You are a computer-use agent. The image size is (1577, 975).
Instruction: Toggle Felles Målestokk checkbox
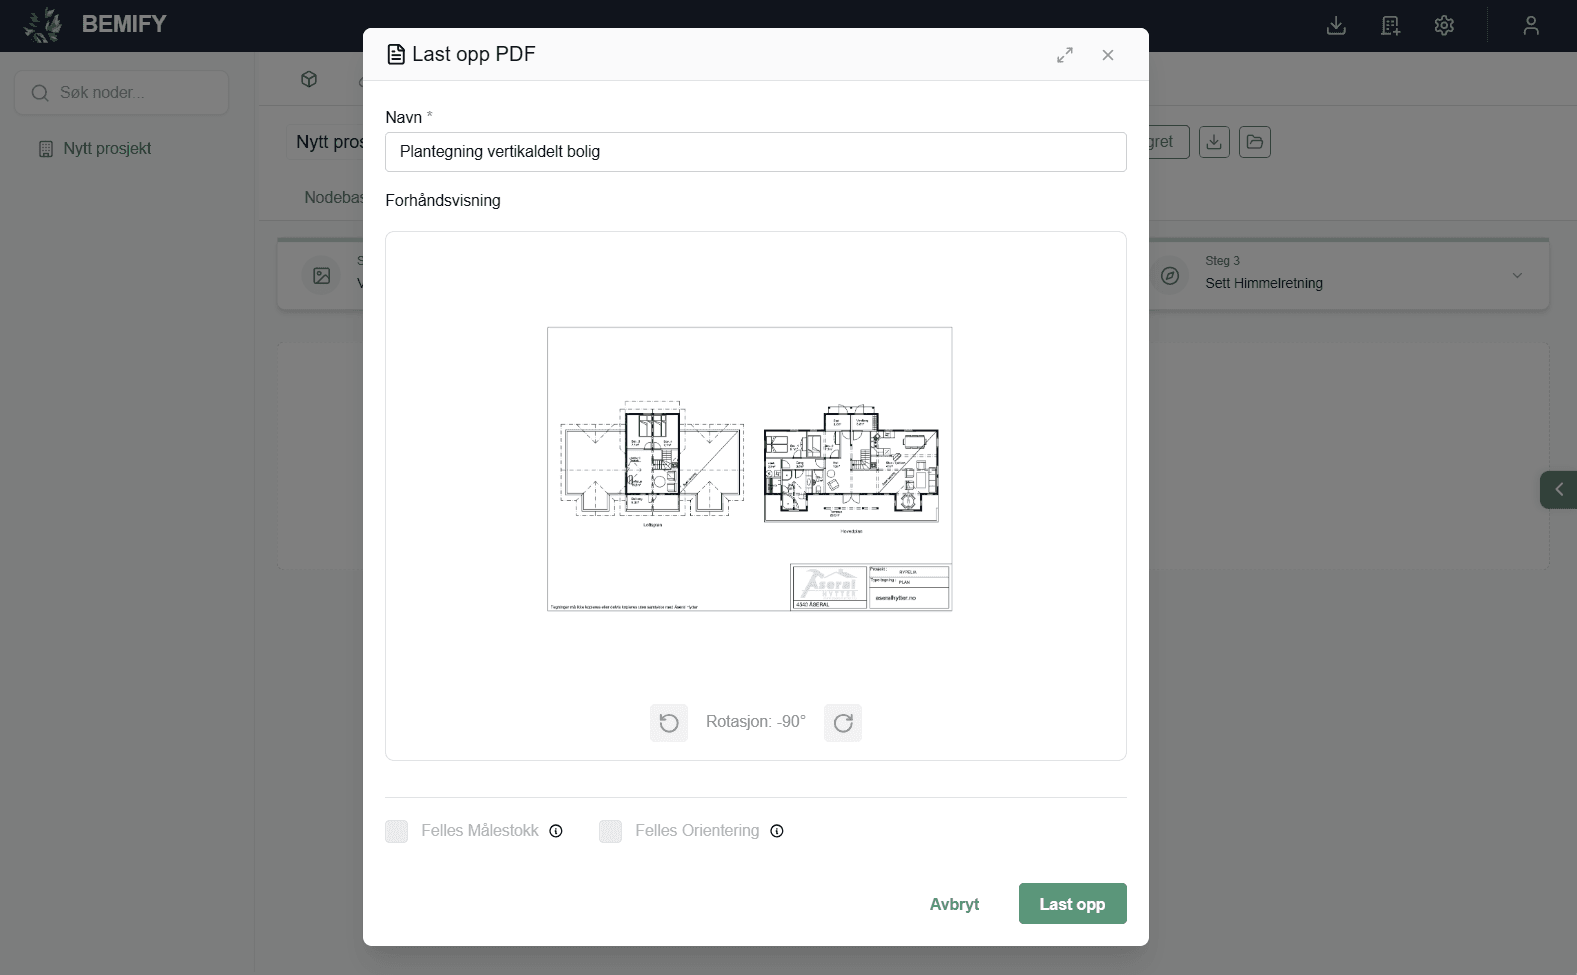(x=397, y=831)
